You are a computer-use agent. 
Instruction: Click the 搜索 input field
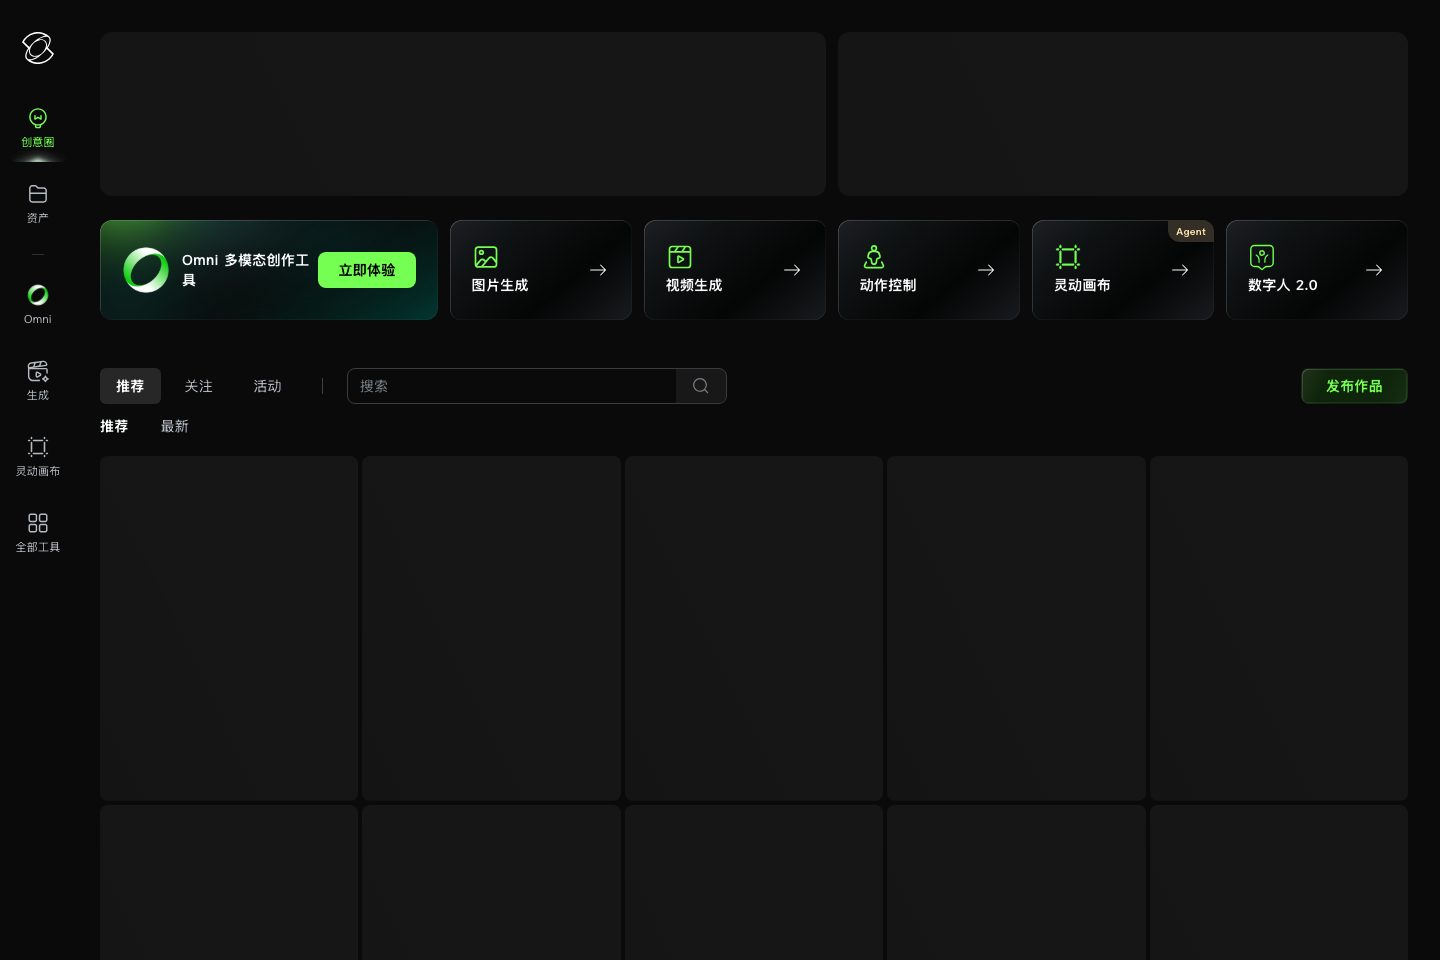[x=512, y=386]
